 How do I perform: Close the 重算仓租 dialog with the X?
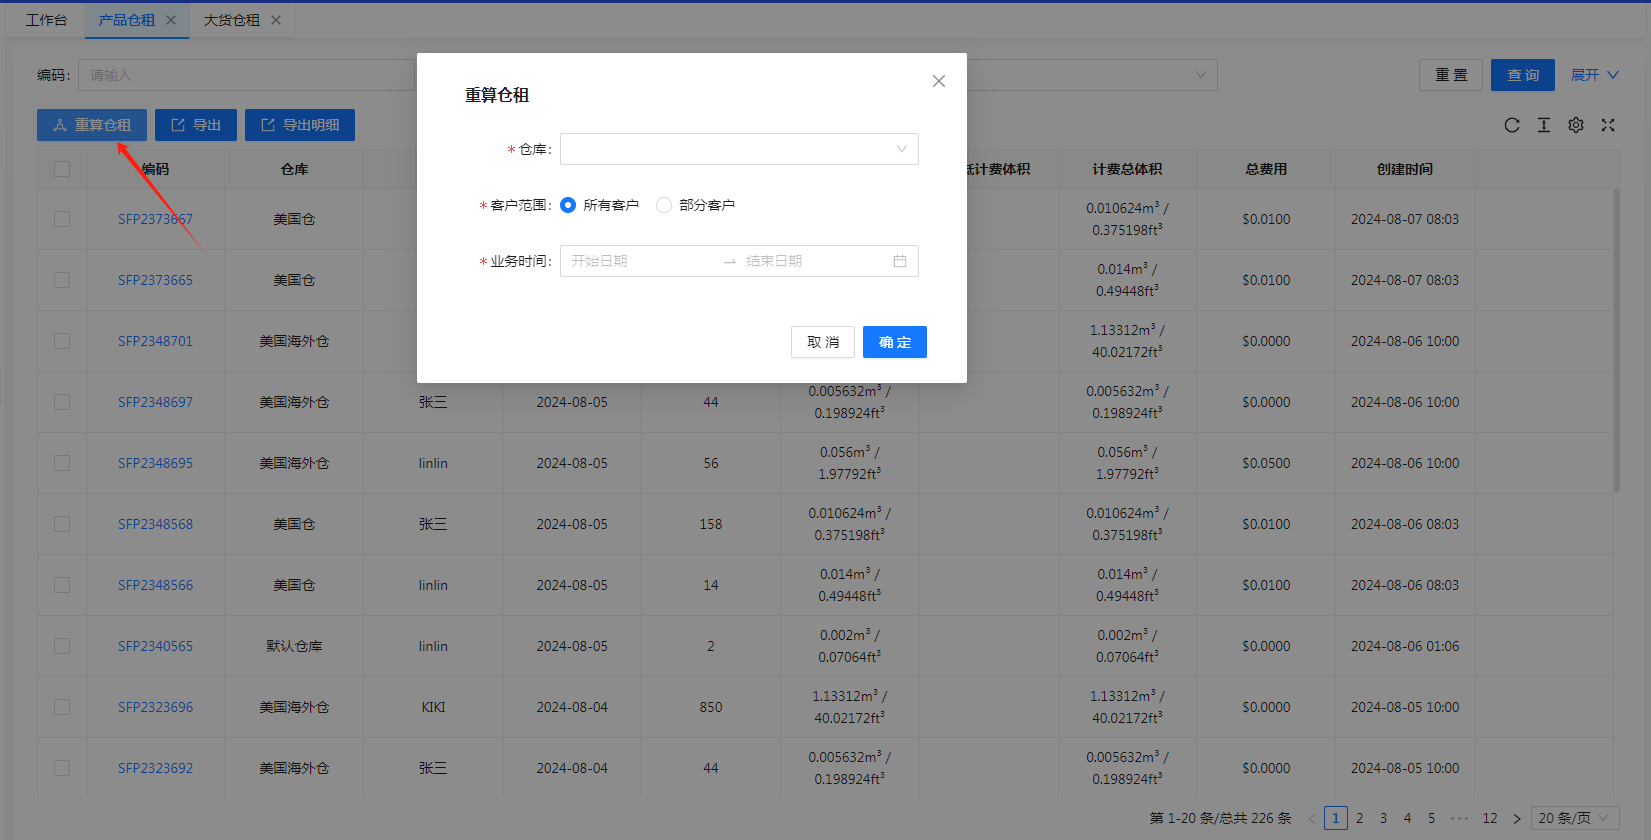[938, 81]
